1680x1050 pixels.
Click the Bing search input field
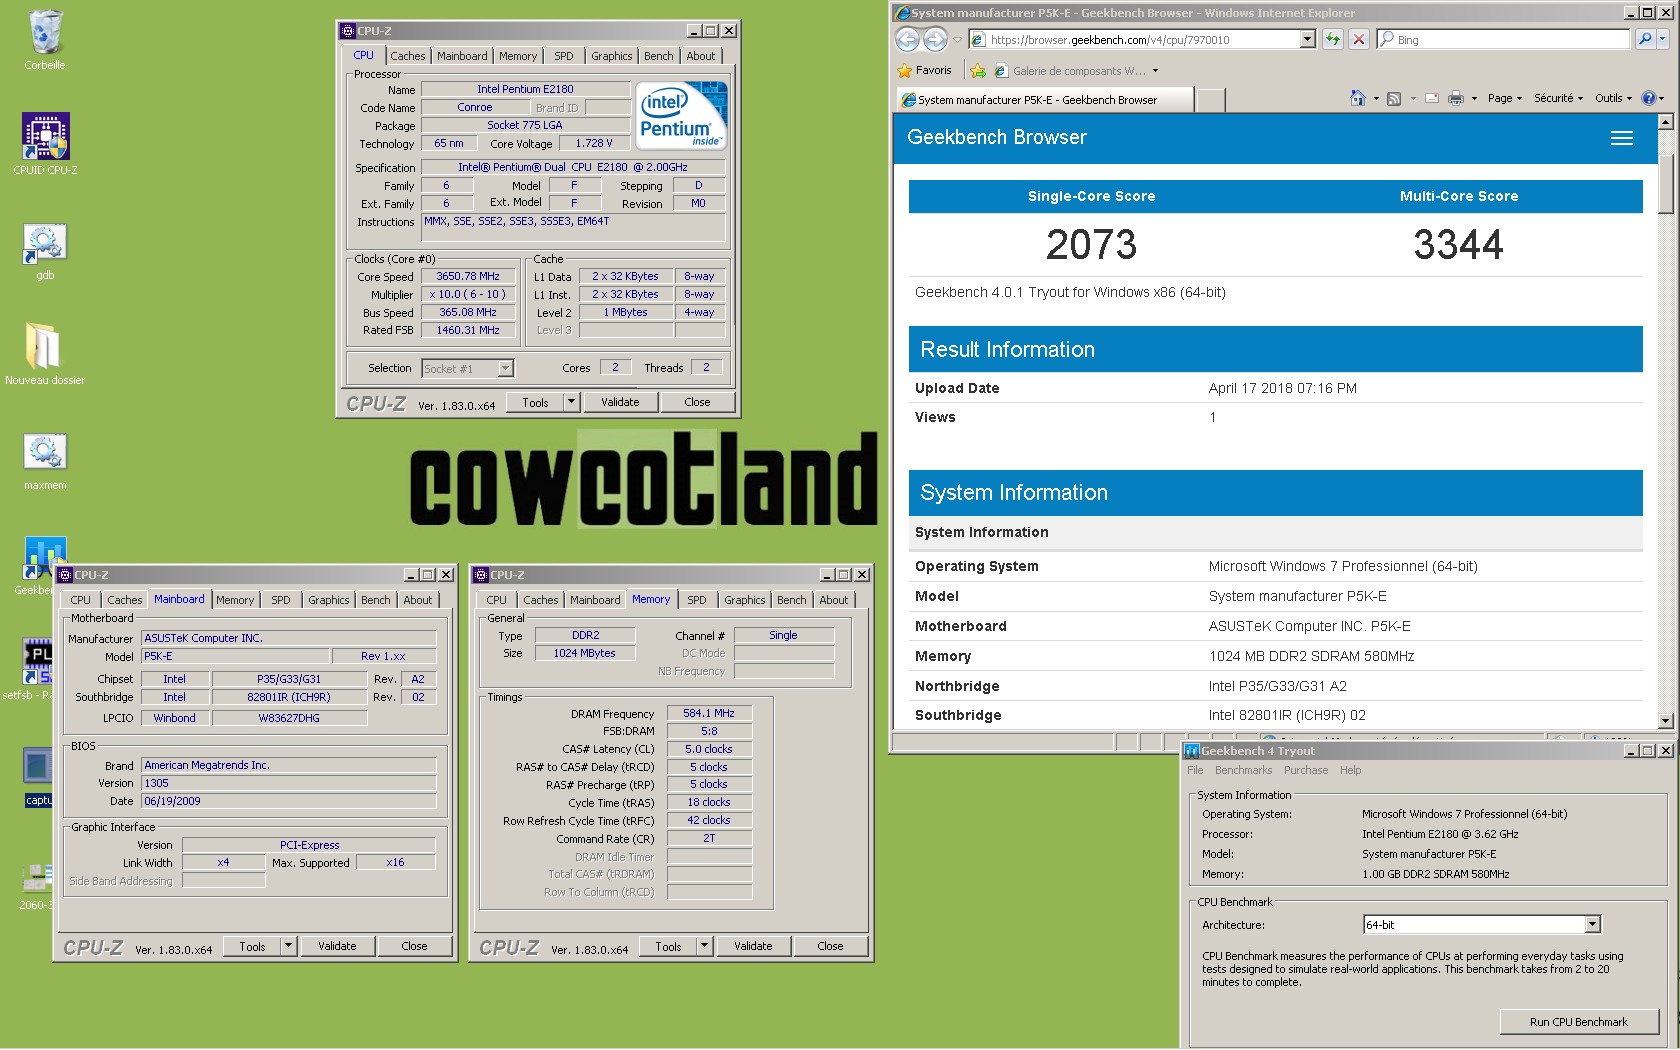(1504, 39)
